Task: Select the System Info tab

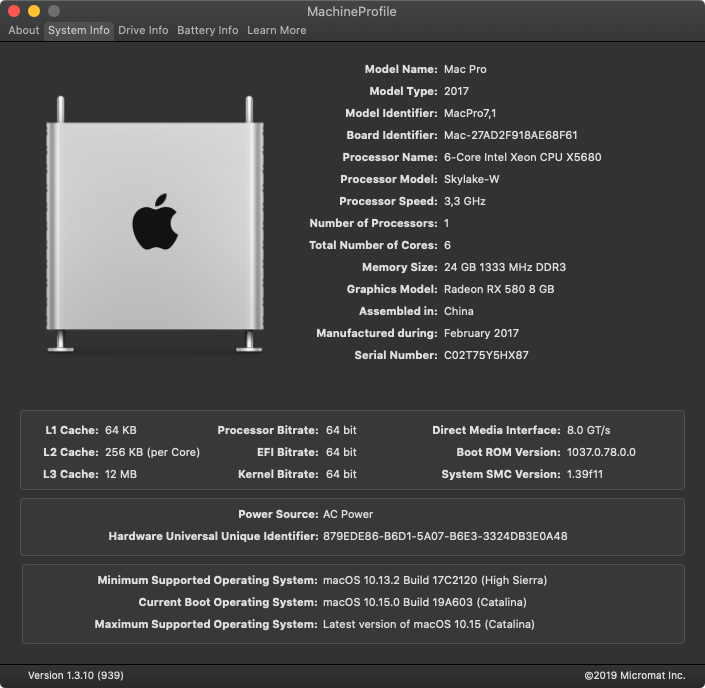Action: click(x=79, y=30)
